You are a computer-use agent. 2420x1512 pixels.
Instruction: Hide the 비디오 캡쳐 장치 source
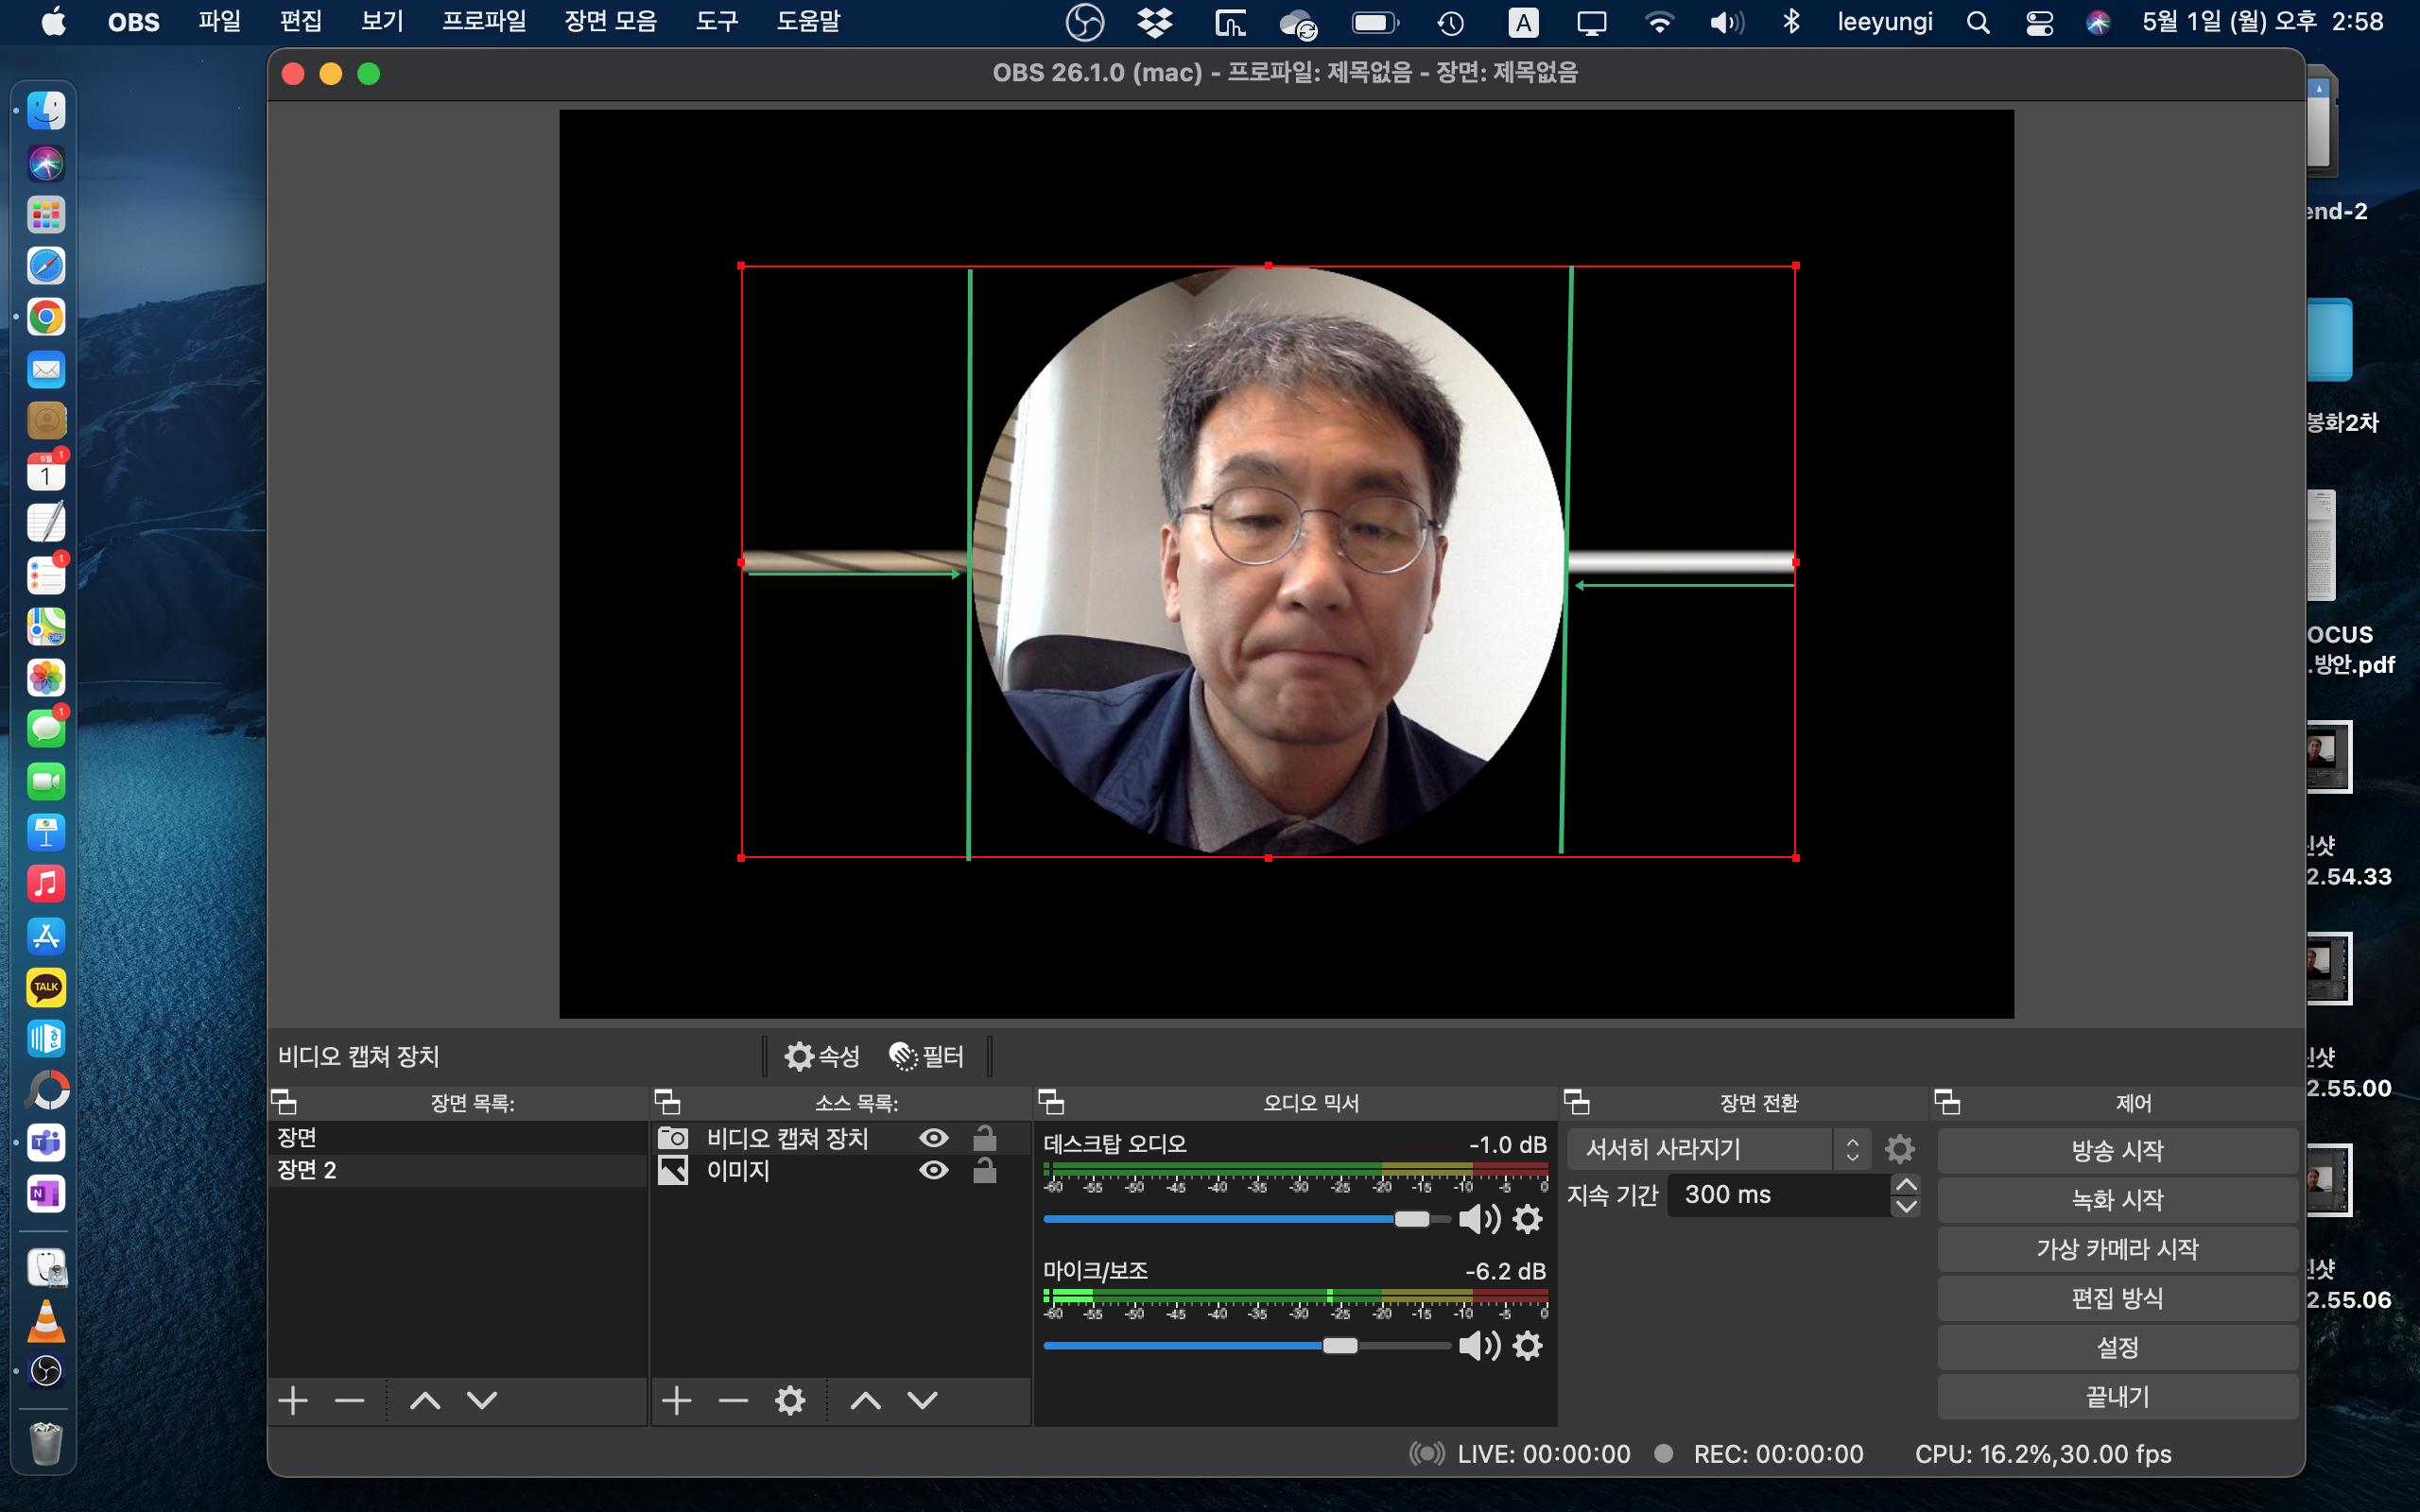tap(934, 1138)
